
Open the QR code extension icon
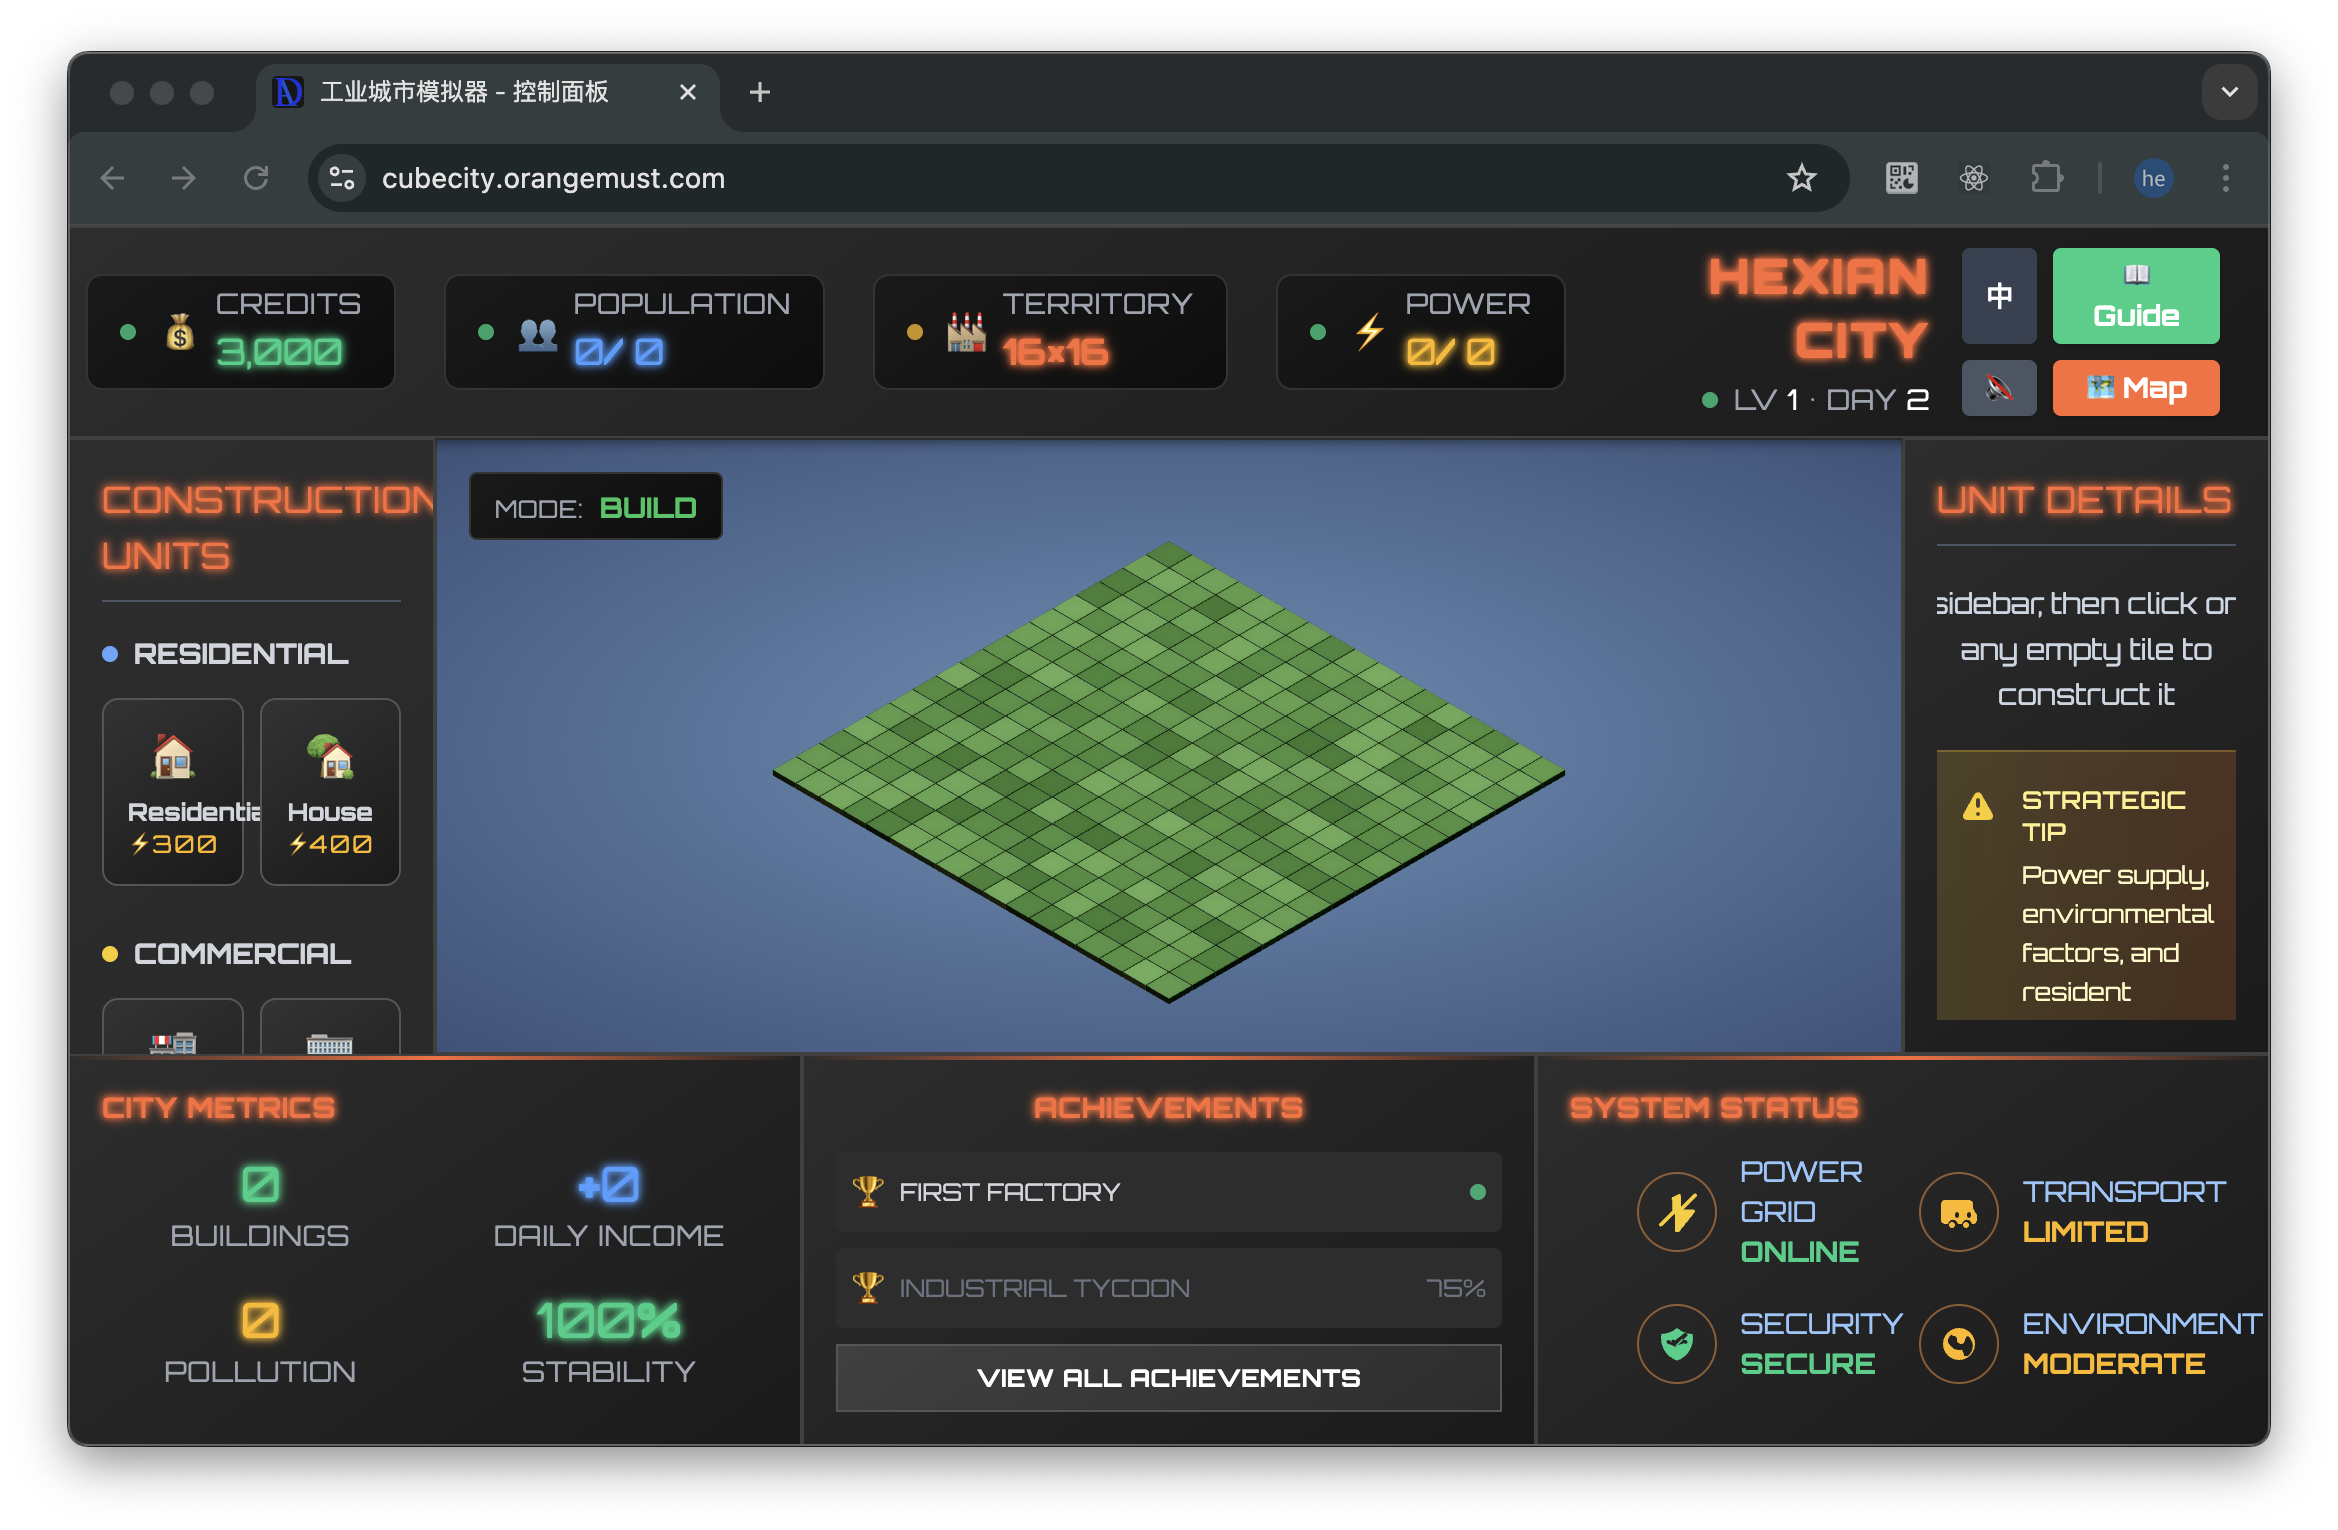[x=1901, y=178]
